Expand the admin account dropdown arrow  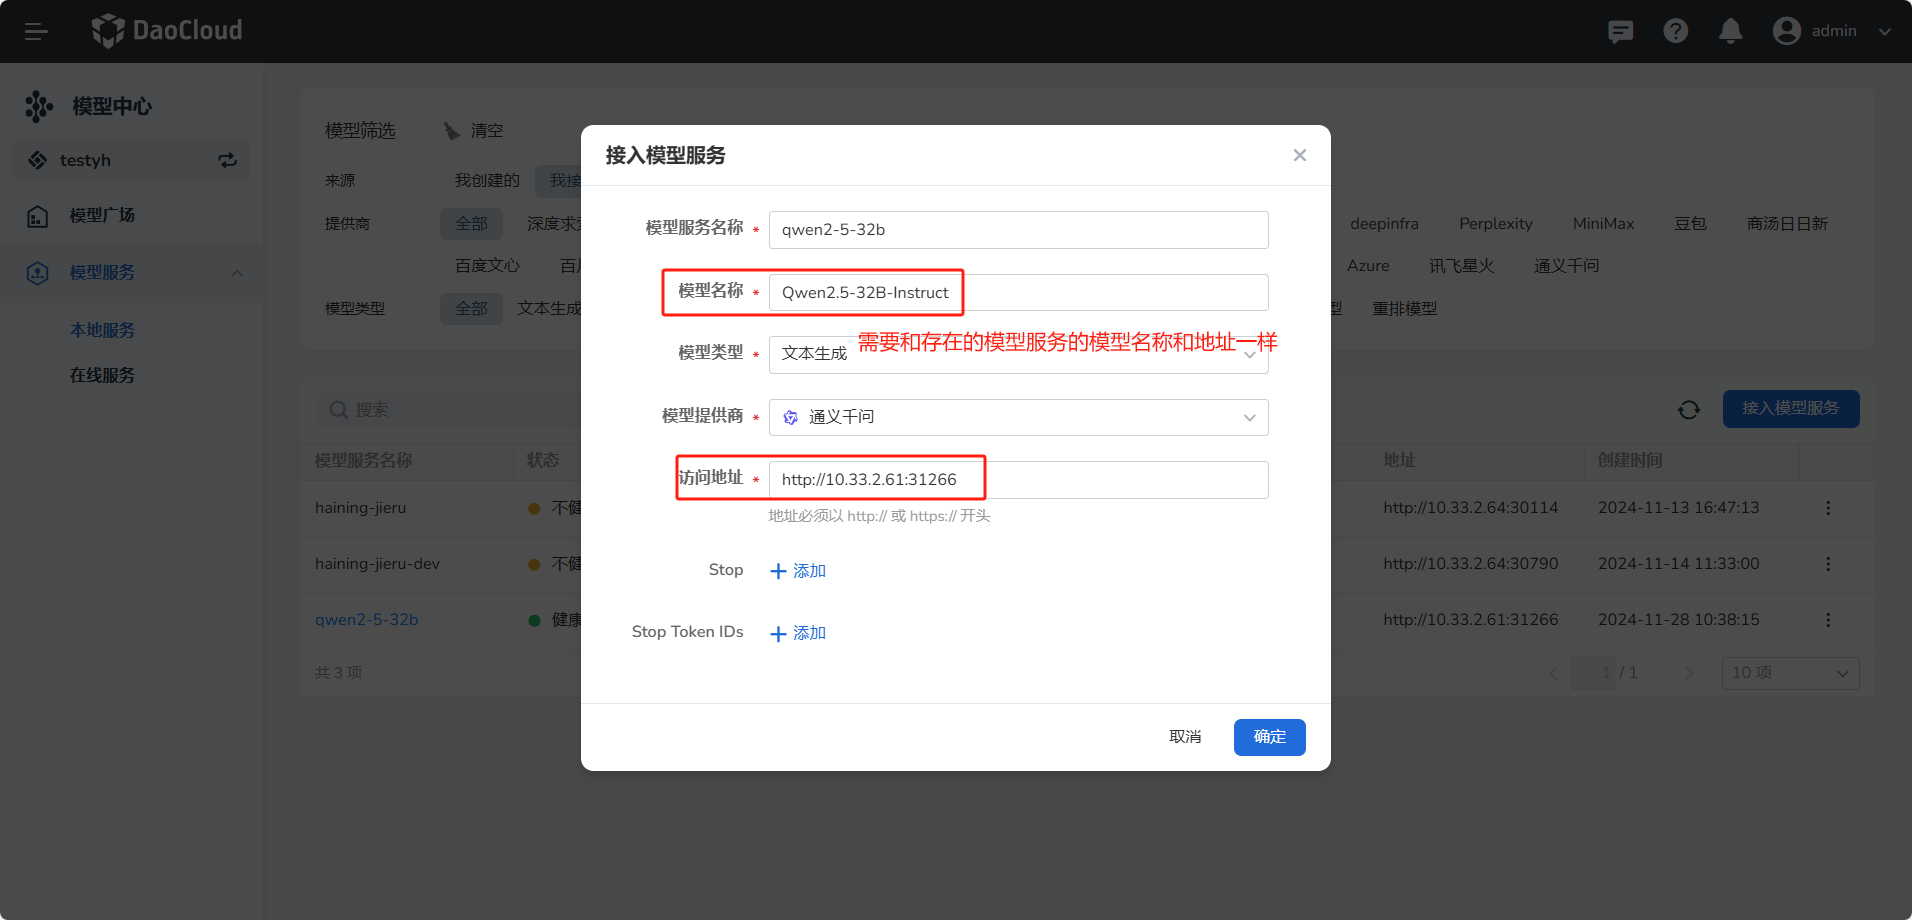1885,32
